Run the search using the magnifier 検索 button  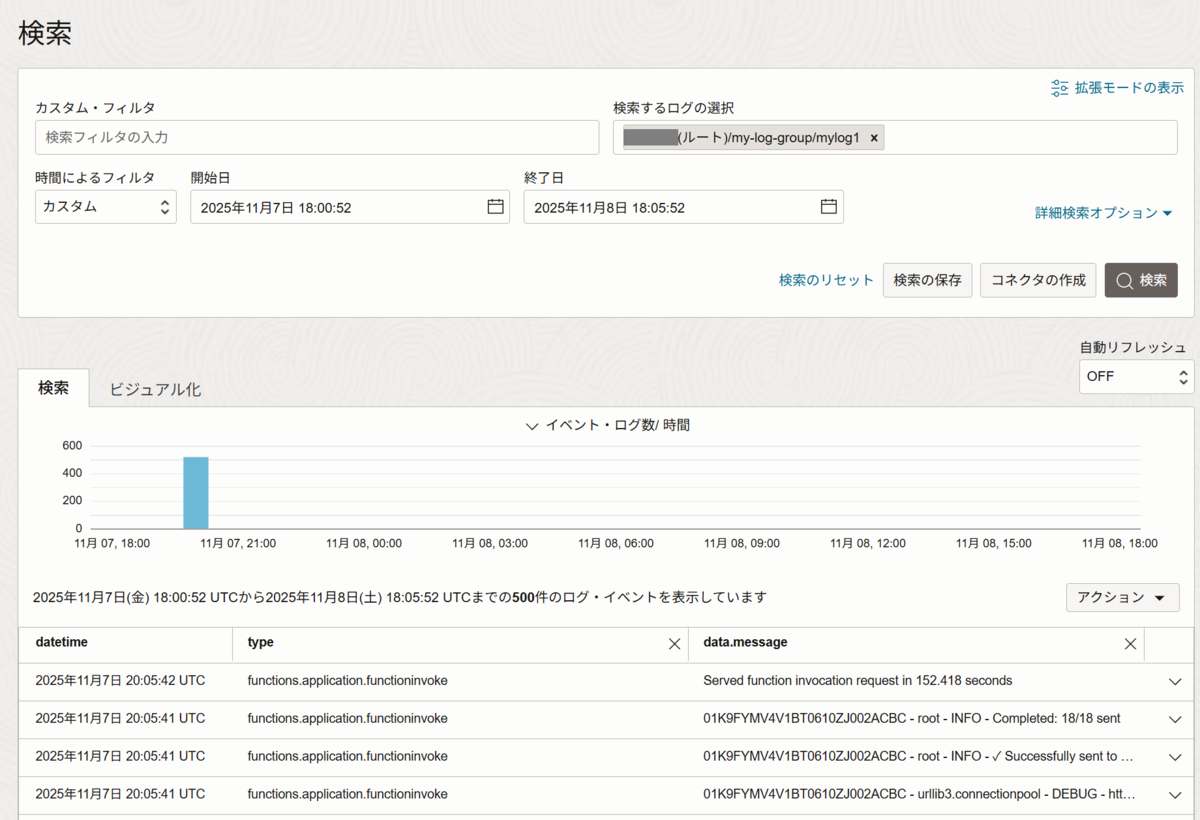click(x=1140, y=280)
